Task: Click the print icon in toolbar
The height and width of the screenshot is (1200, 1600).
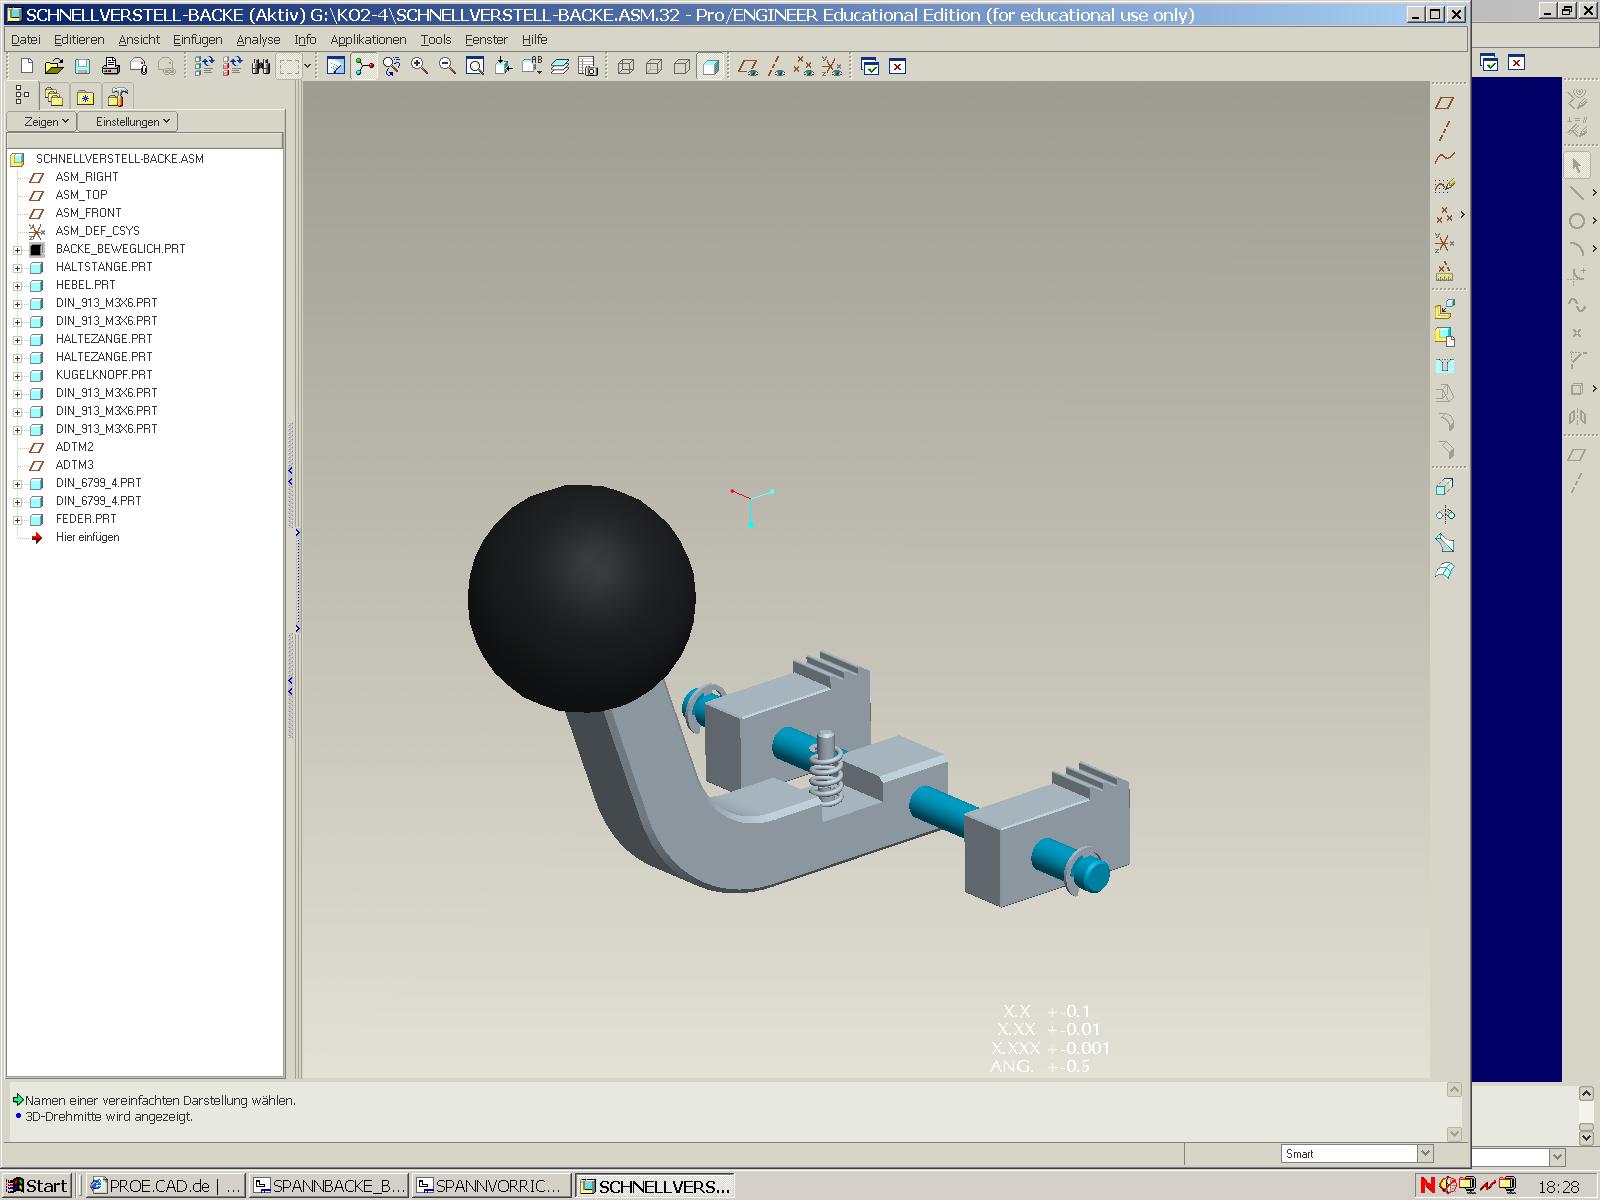Action: pyautogui.click(x=111, y=66)
